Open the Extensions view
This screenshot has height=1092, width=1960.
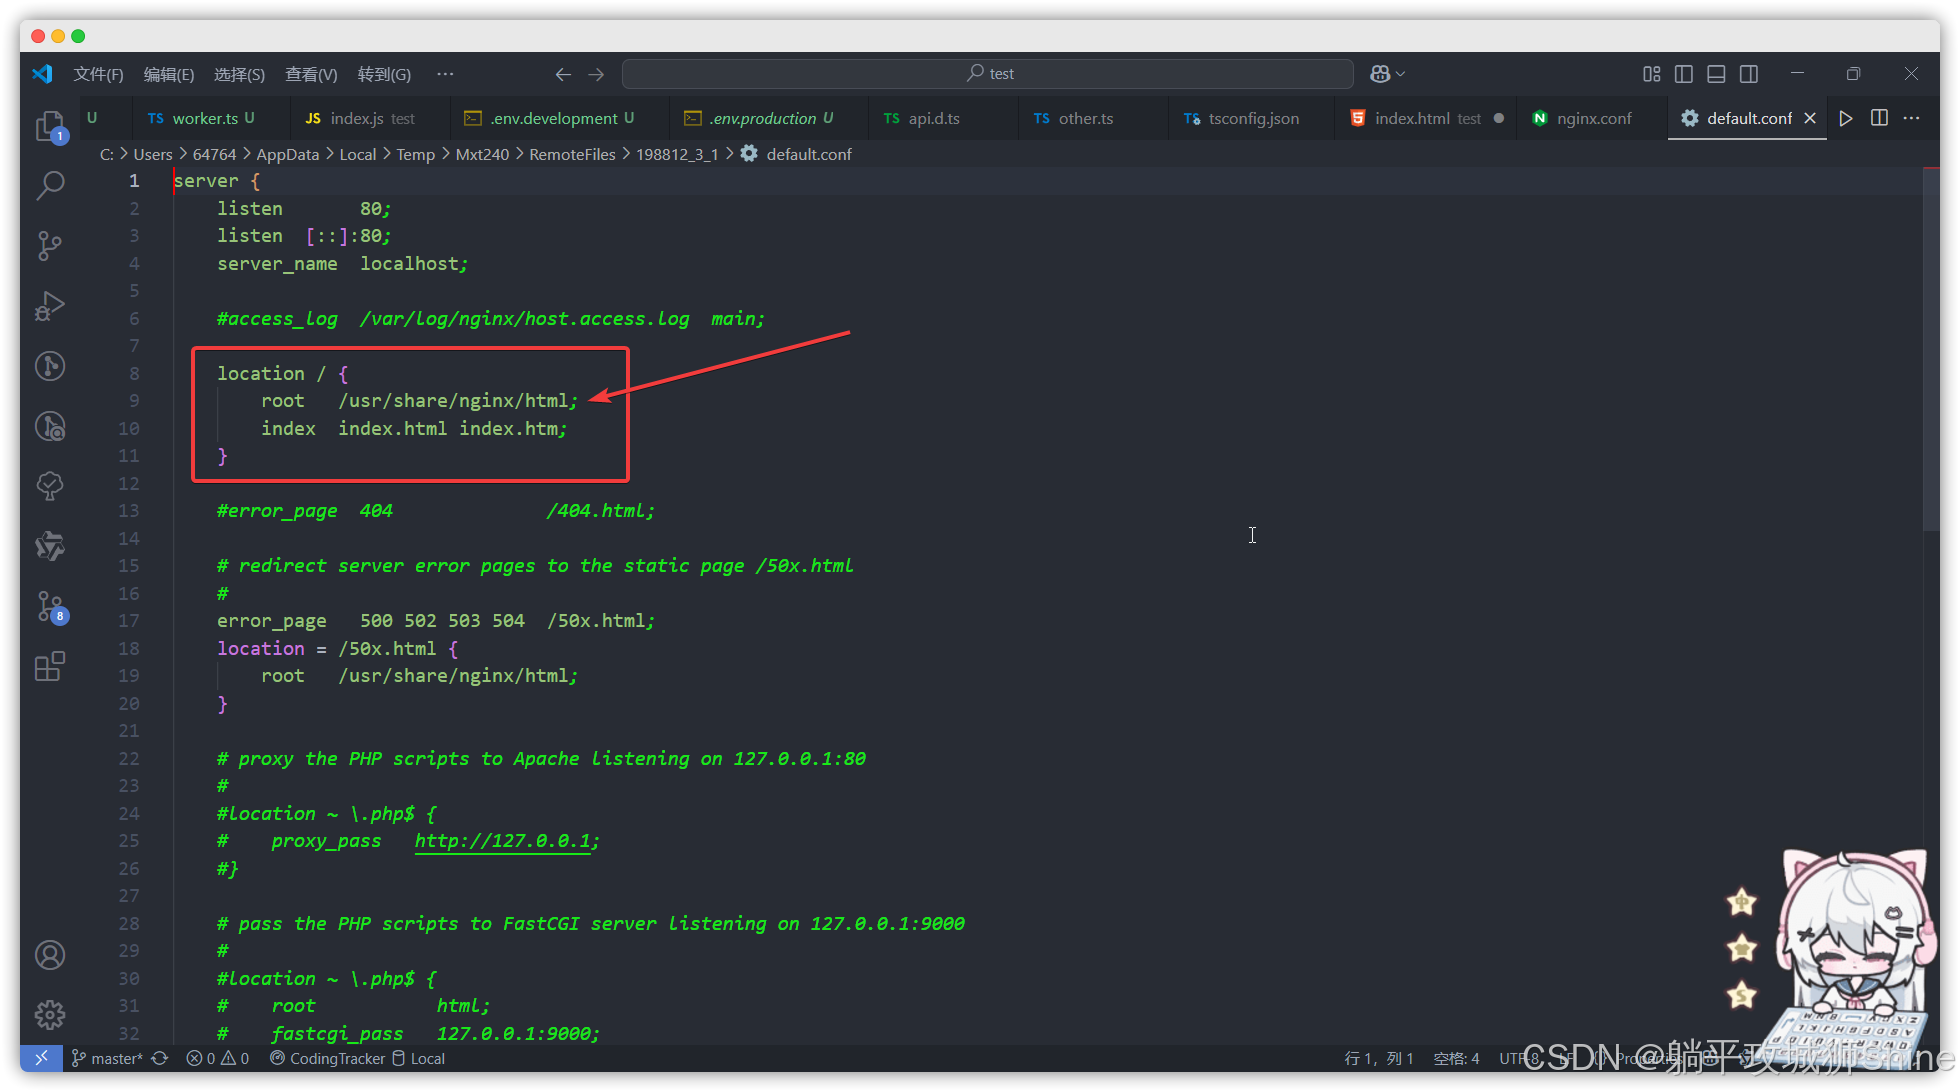(50, 667)
